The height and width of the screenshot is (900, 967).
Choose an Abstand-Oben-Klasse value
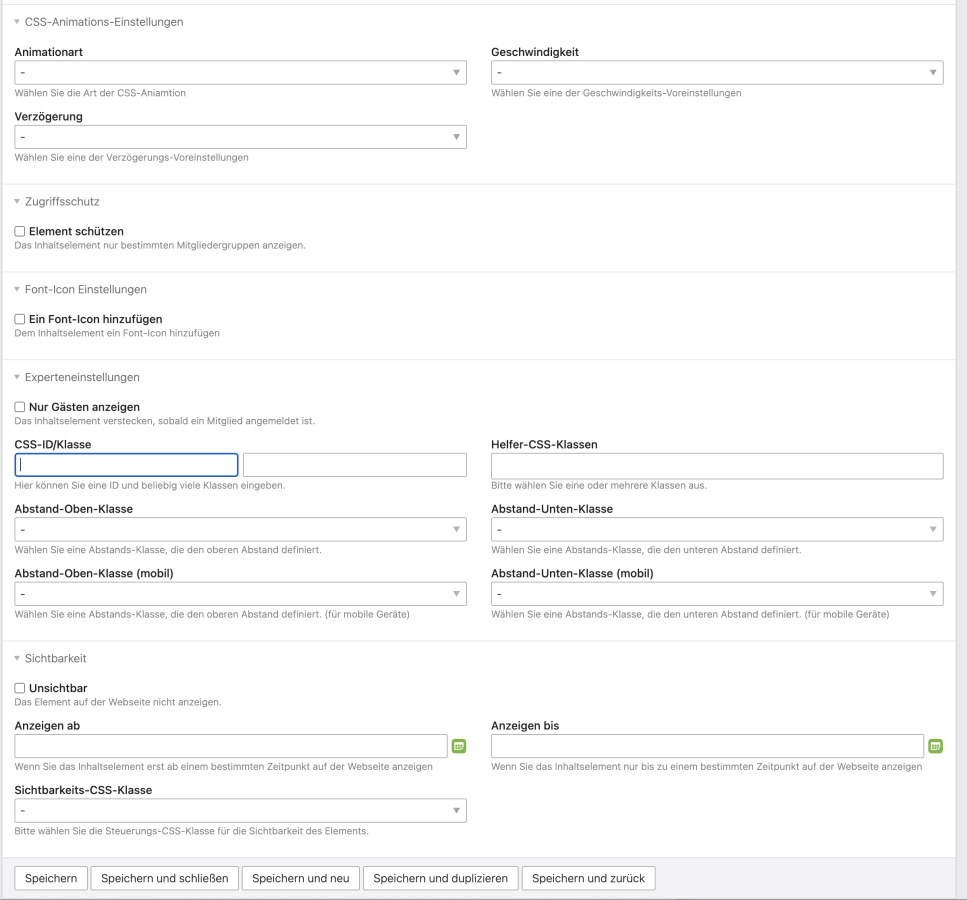click(x=240, y=529)
